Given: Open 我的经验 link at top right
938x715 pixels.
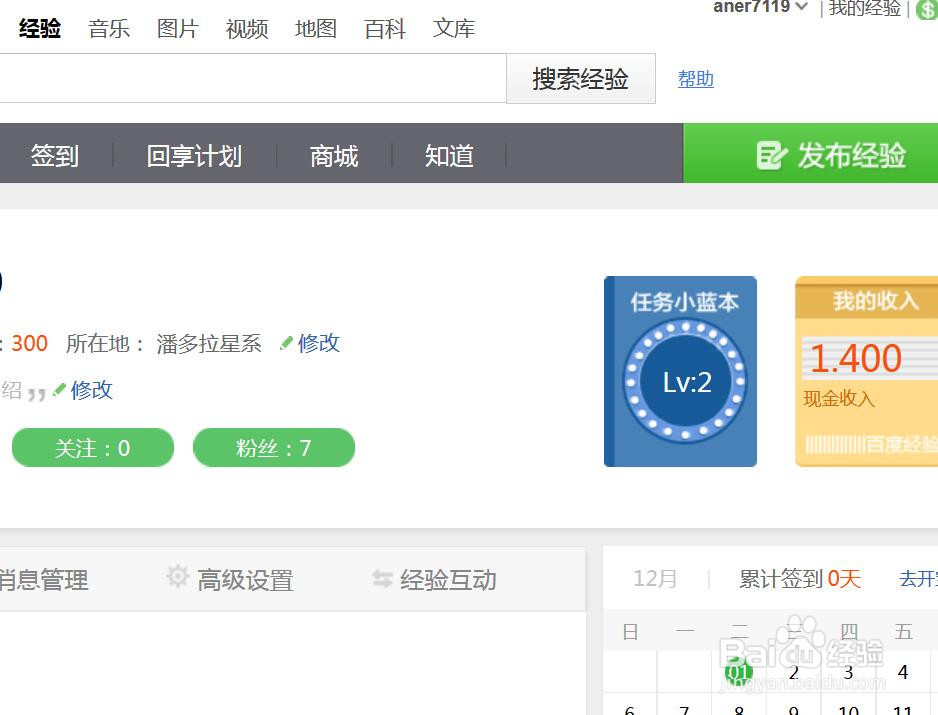Looking at the screenshot, I should coord(864,8).
